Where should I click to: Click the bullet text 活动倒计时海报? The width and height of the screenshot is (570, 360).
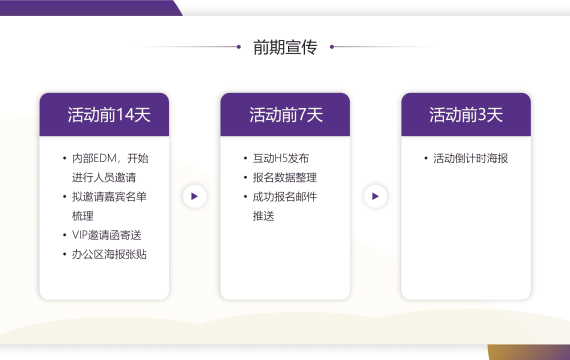pos(470,158)
